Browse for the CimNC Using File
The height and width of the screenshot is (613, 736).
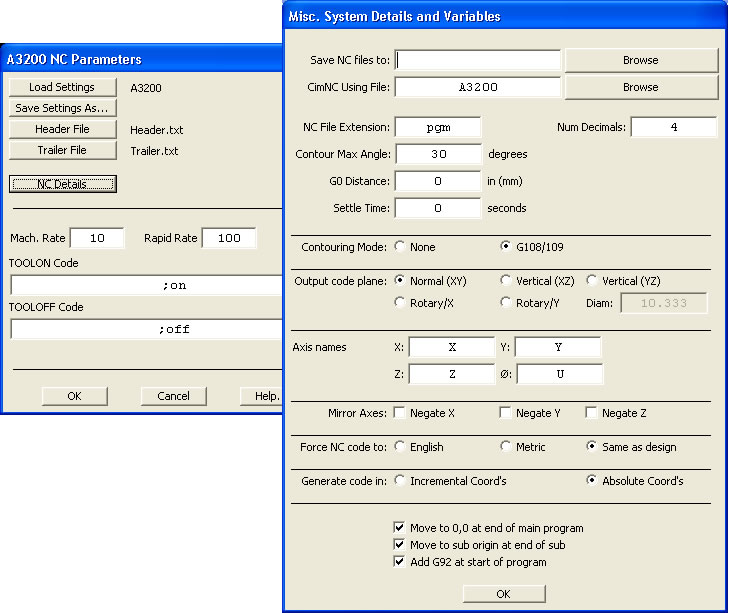[x=641, y=87]
